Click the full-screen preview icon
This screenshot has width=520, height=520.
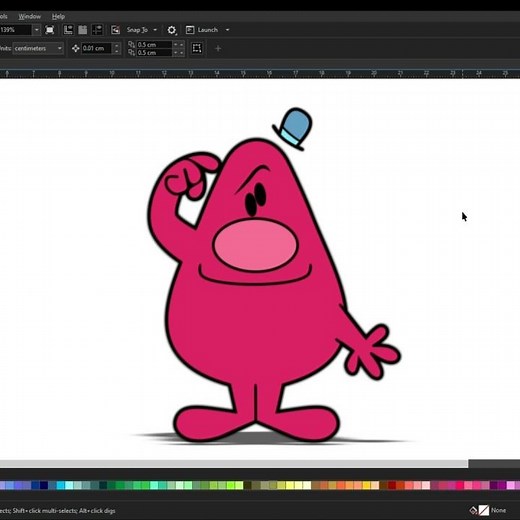click(50, 30)
